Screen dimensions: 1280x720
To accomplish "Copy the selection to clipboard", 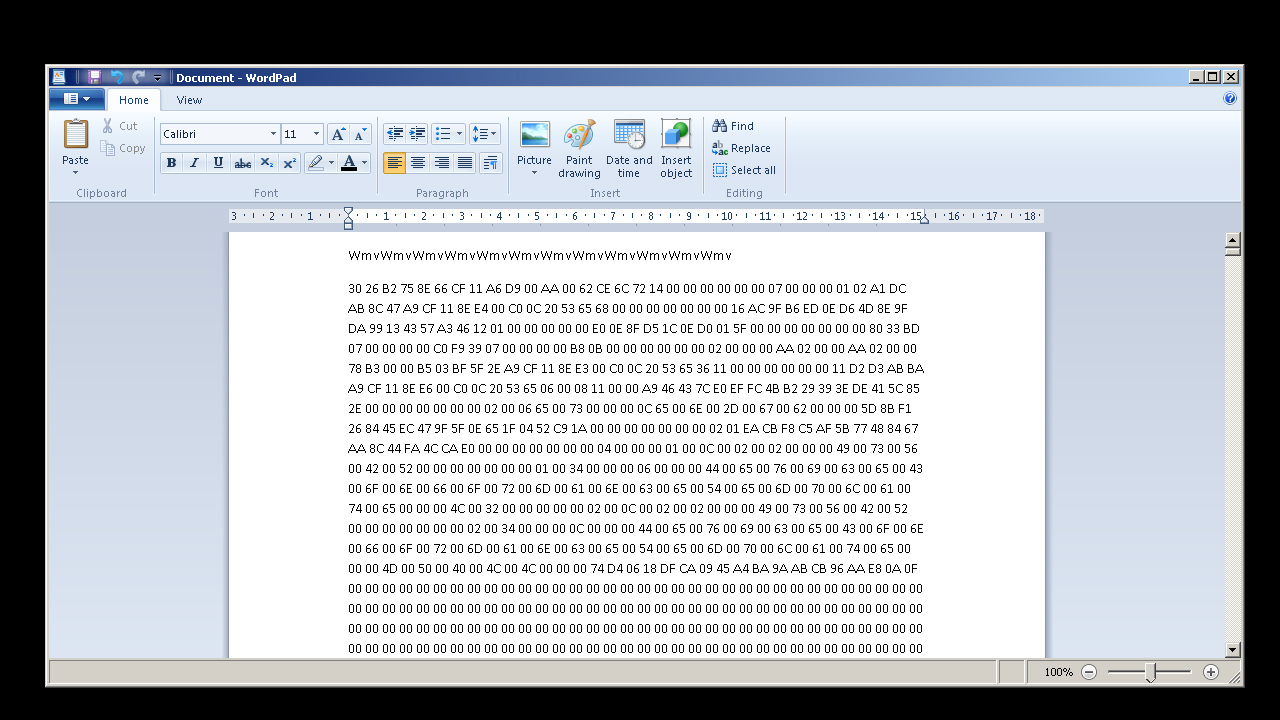I will coord(123,148).
